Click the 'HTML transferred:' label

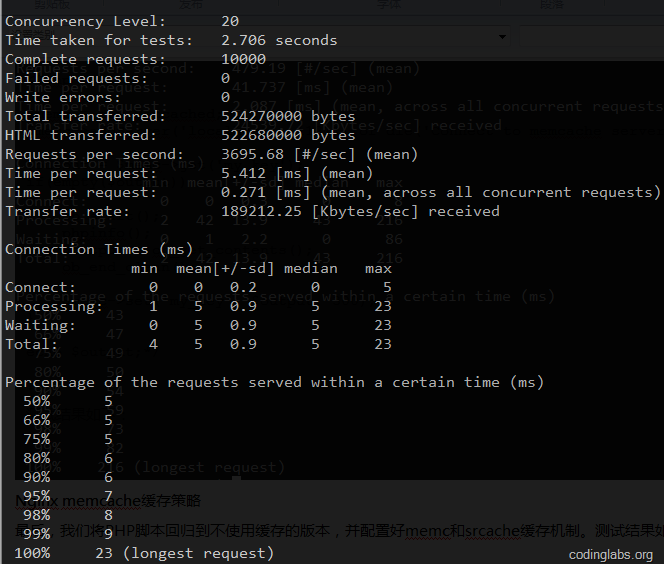click(x=80, y=135)
